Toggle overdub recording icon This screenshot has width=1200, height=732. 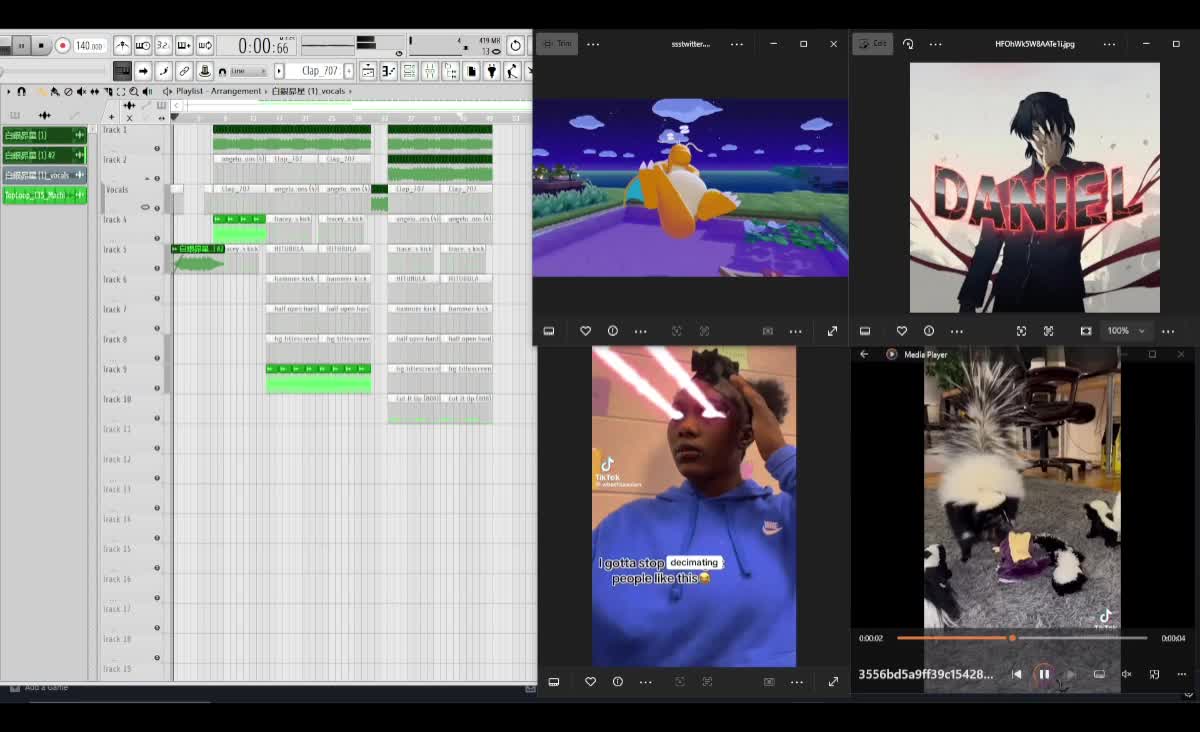point(184,46)
